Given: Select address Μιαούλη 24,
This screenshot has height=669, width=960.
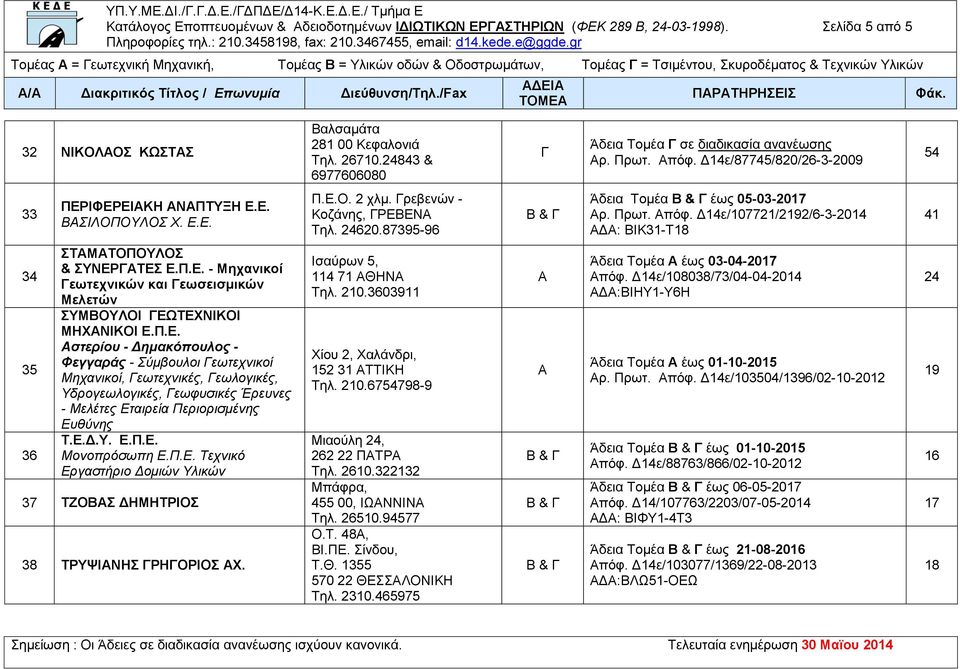Looking at the screenshot, I should pos(348,440).
